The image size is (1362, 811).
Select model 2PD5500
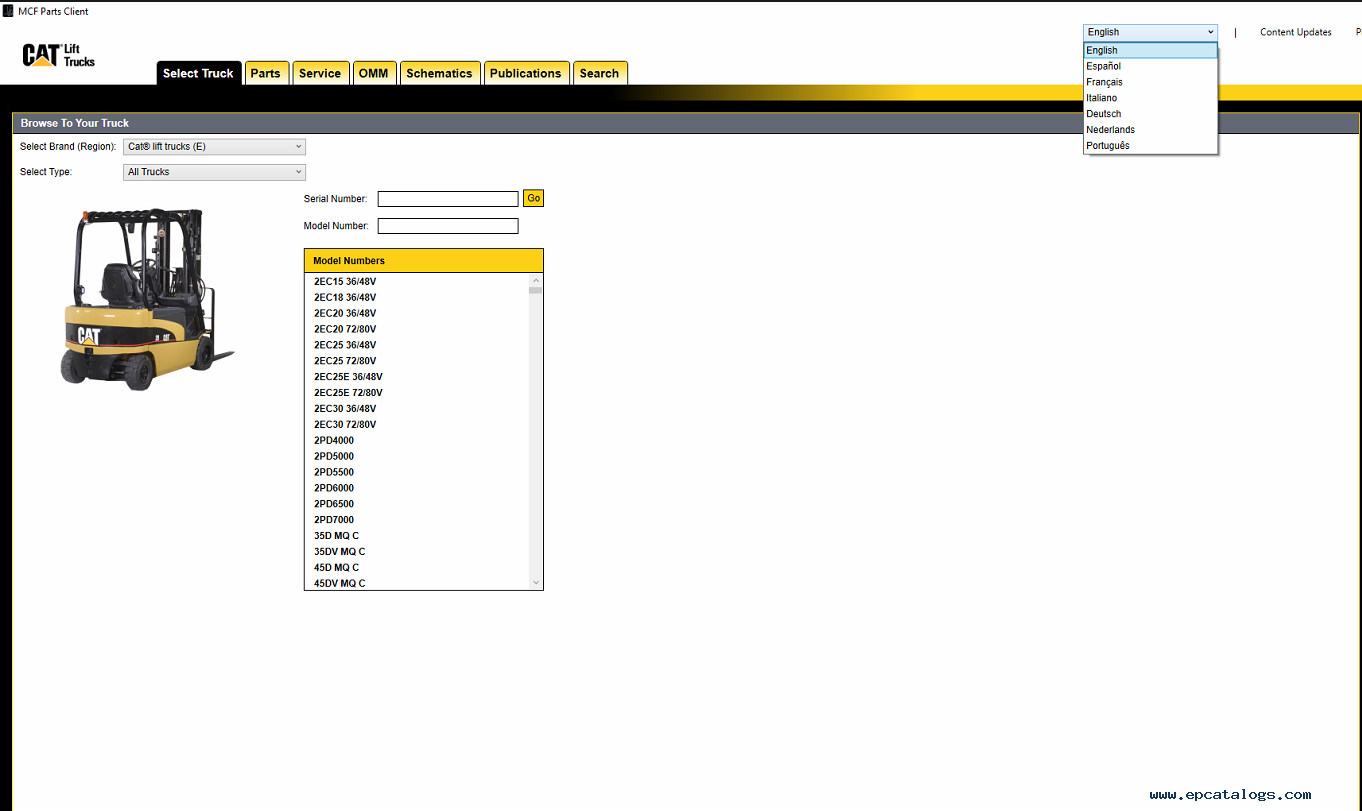(334, 473)
